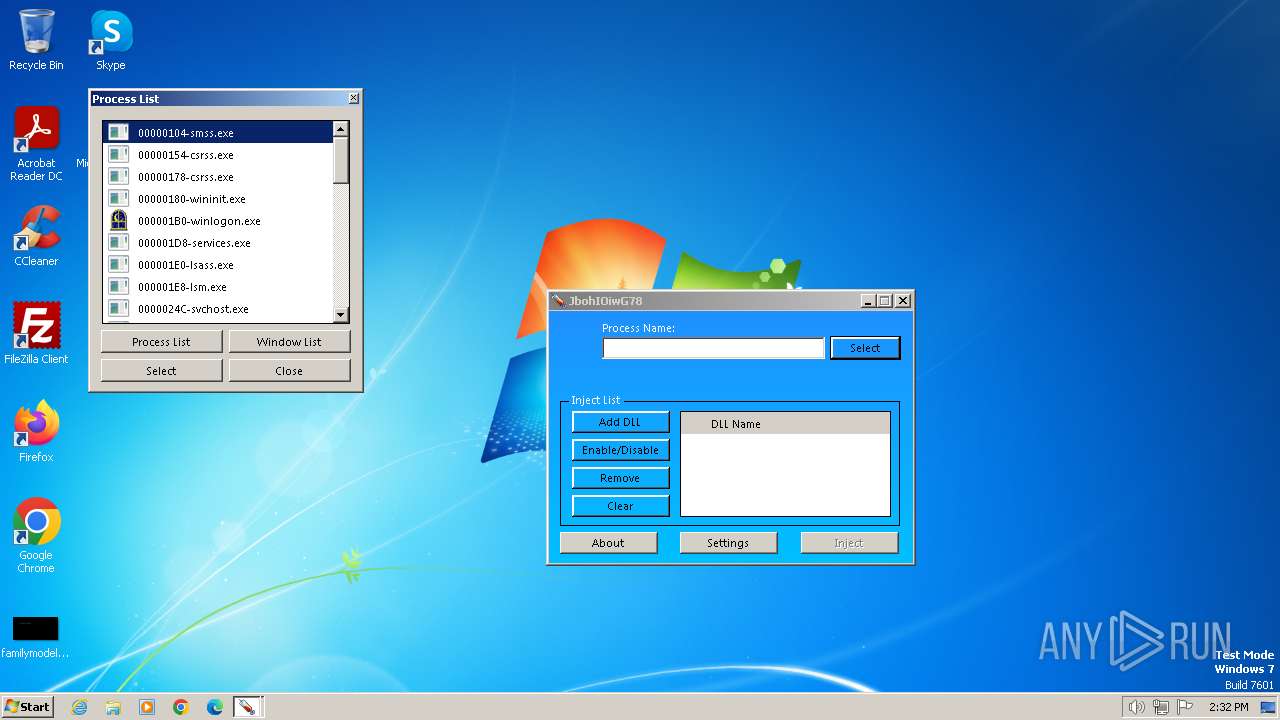Open the Start menu

27,706
